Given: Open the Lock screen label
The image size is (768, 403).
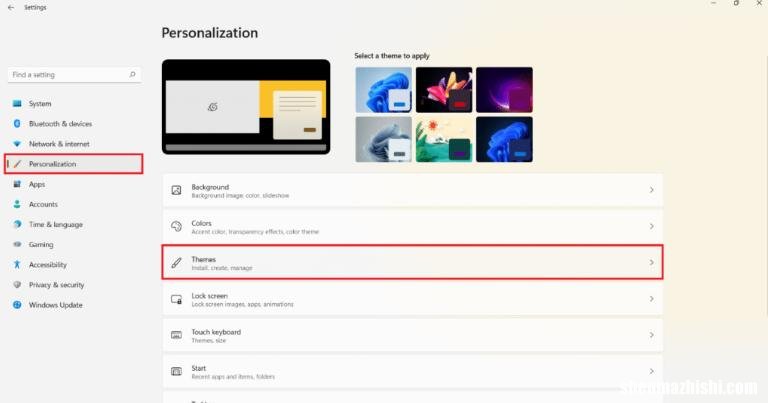Looking at the screenshot, I should click(x=209, y=296).
